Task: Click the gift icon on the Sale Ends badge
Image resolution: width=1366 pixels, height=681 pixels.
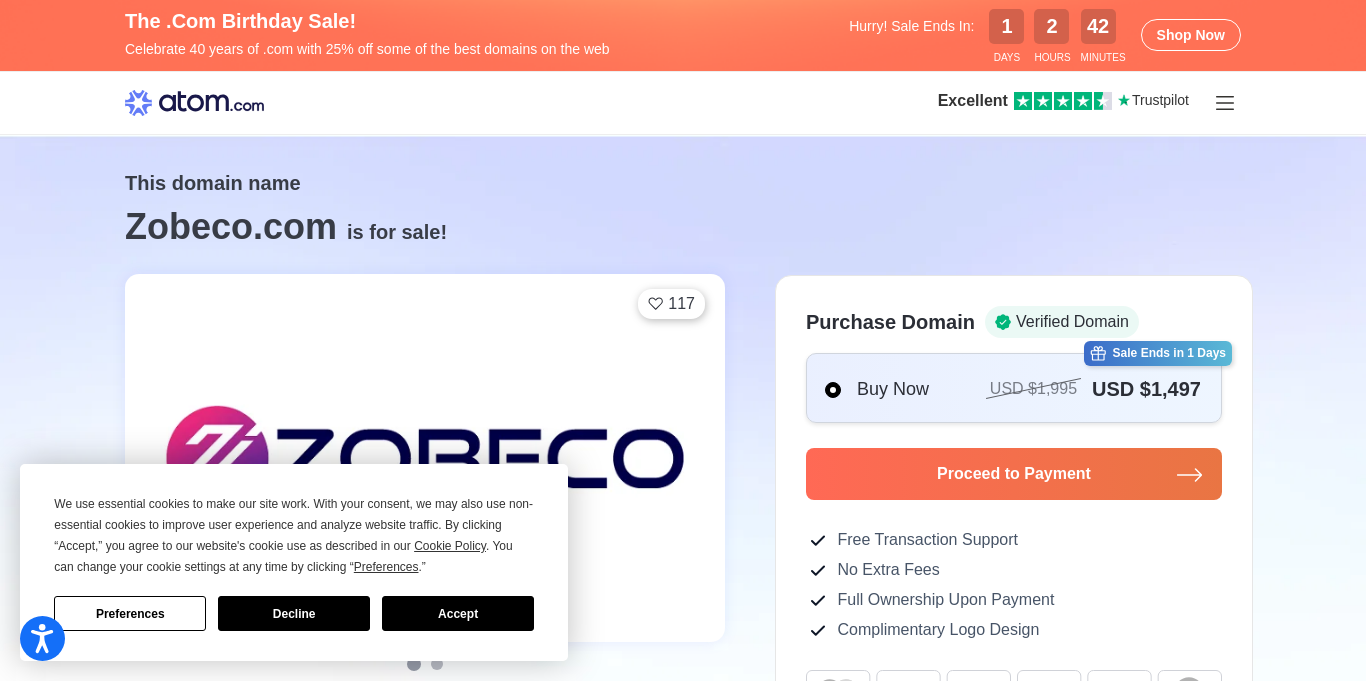Action: click(1098, 353)
